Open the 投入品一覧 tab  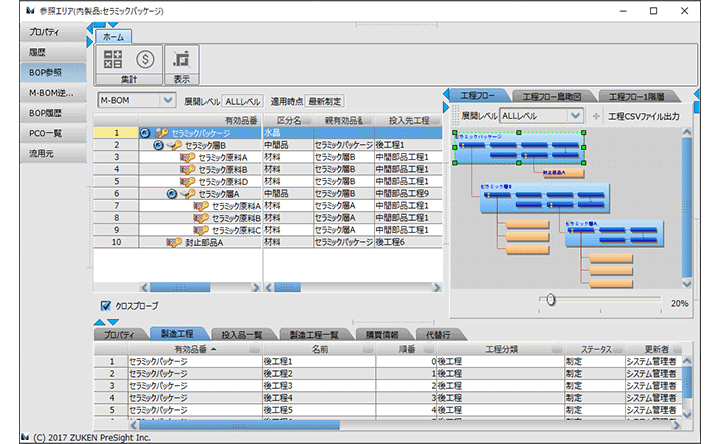(x=241, y=335)
